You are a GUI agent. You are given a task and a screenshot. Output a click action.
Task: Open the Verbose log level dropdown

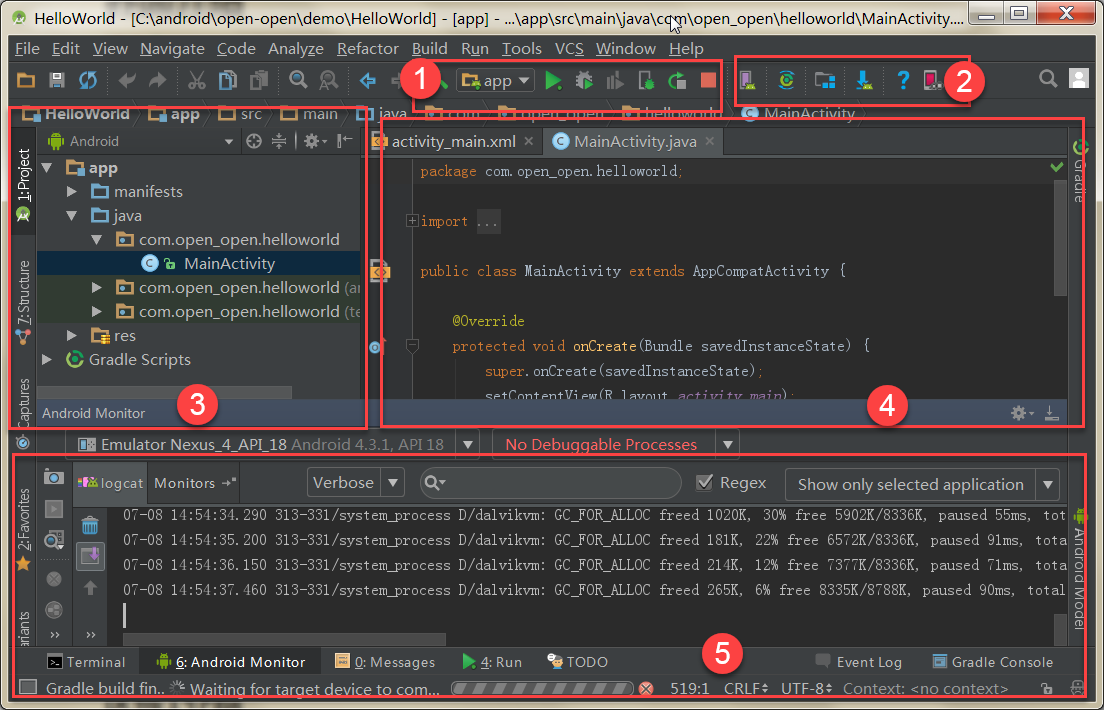pyautogui.click(x=355, y=483)
